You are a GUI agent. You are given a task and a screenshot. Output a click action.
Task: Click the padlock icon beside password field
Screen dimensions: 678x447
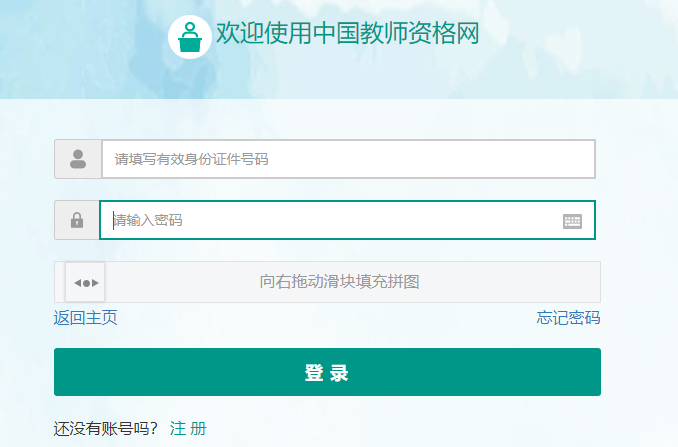(77, 220)
